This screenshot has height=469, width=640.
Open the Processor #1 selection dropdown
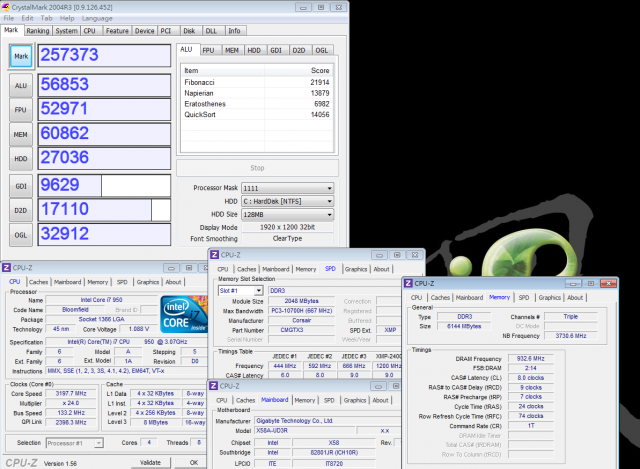pyautogui.click(x=74, y=443)
